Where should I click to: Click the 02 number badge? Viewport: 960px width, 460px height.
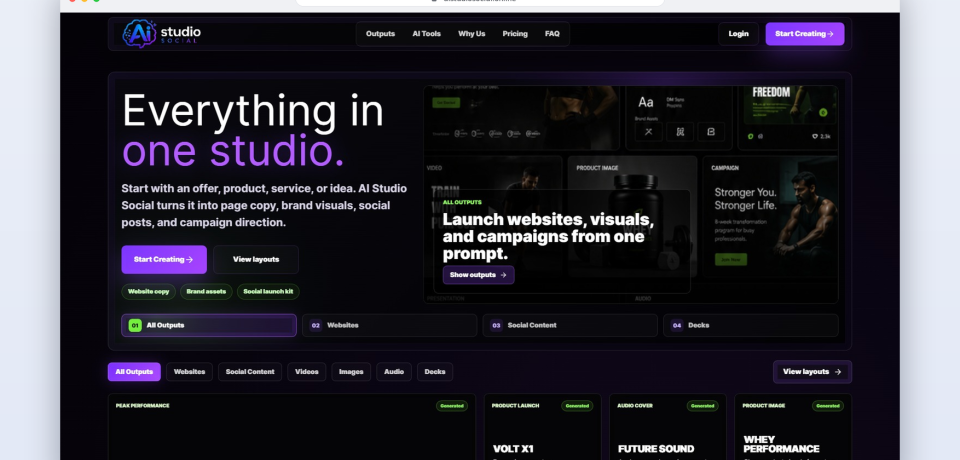point(315,325)
